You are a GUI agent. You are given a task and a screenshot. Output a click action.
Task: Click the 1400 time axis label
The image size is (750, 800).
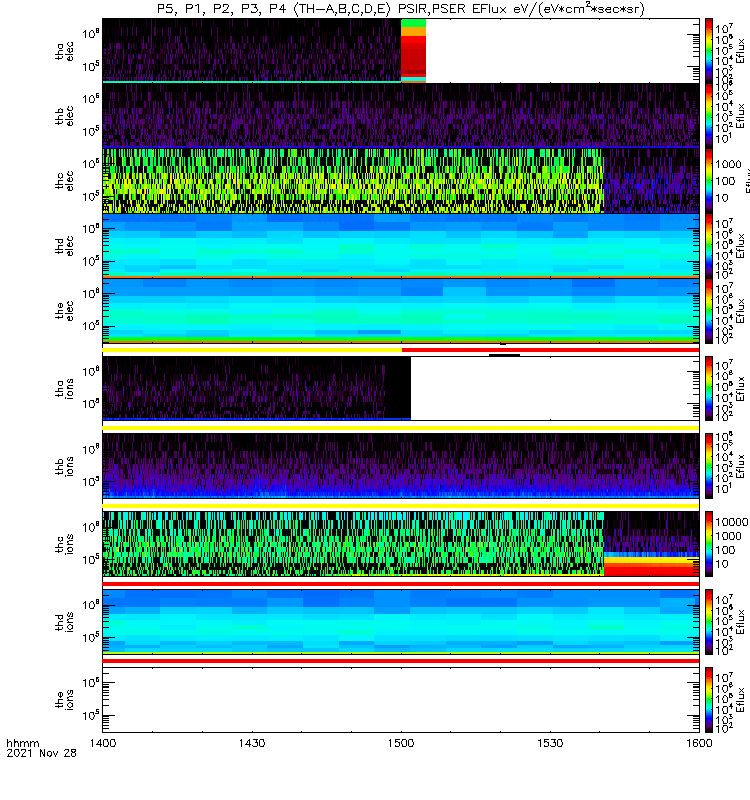point(103,743)
